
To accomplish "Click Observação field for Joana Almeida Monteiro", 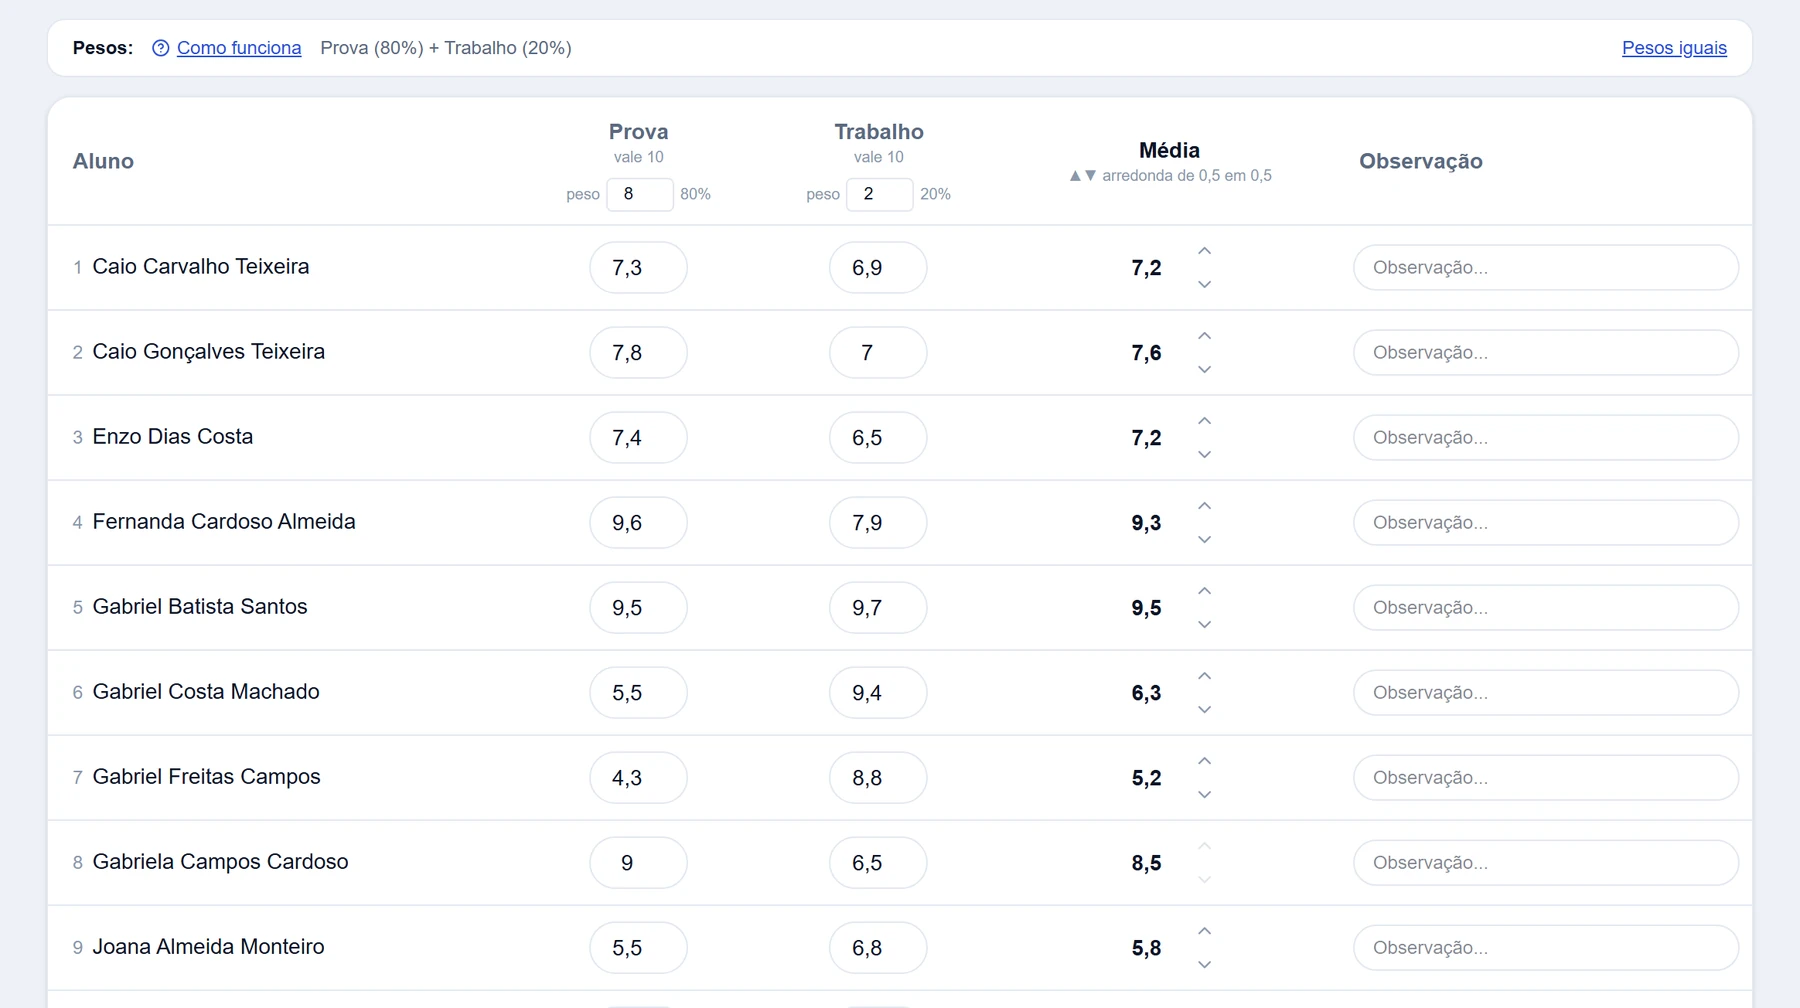I will coord(1546,948).
